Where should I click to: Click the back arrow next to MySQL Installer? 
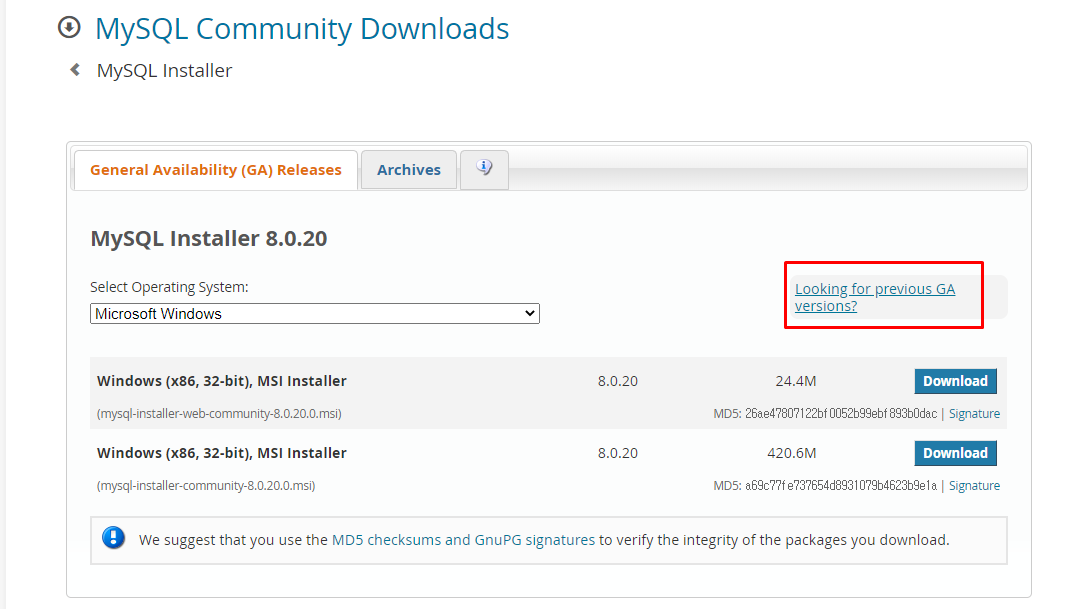coord(75,69)
